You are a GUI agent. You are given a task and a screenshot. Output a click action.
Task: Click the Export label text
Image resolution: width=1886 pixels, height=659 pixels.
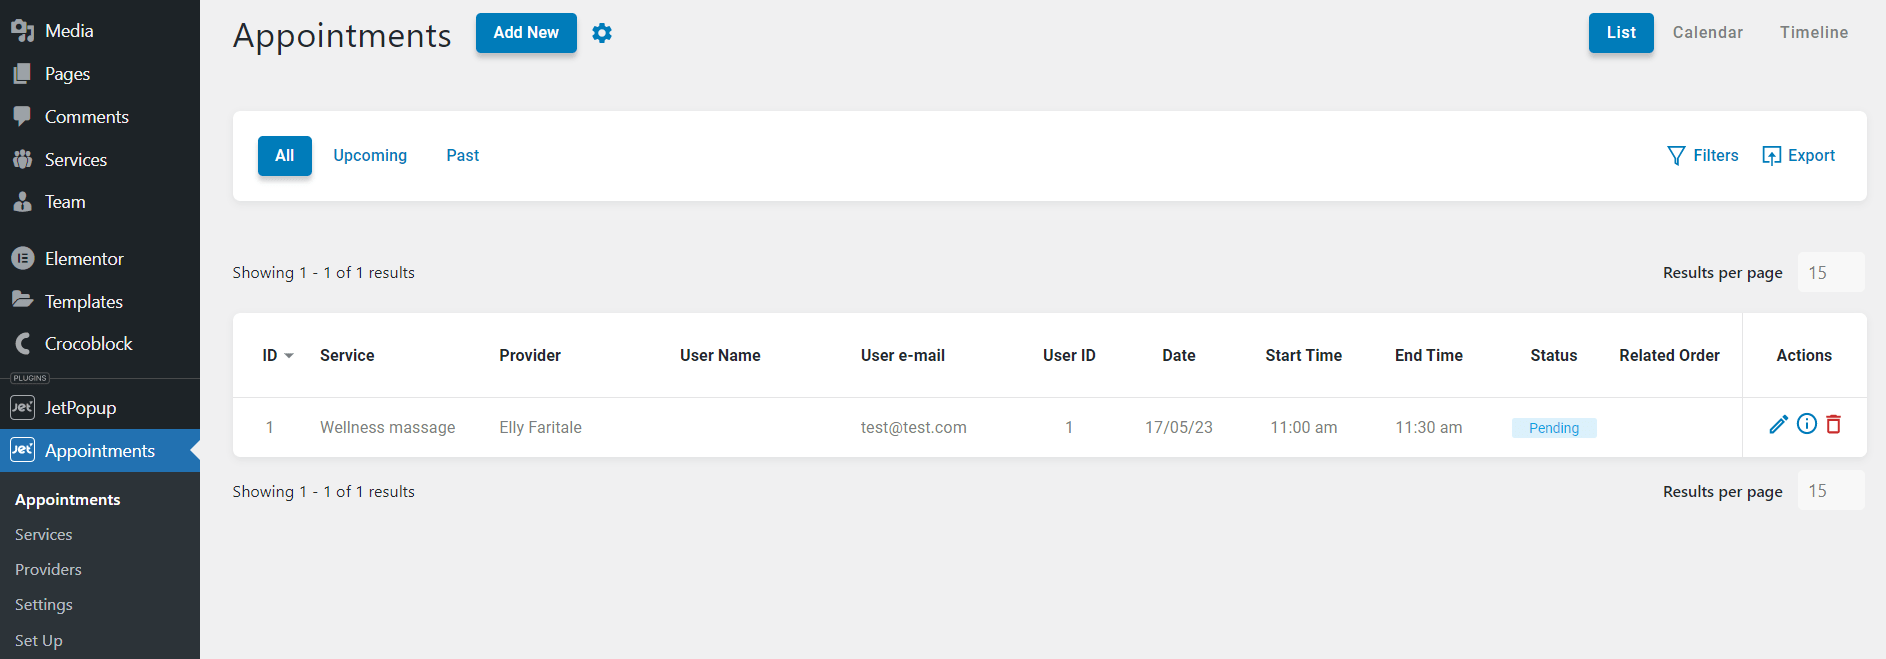click(1811, 156)
